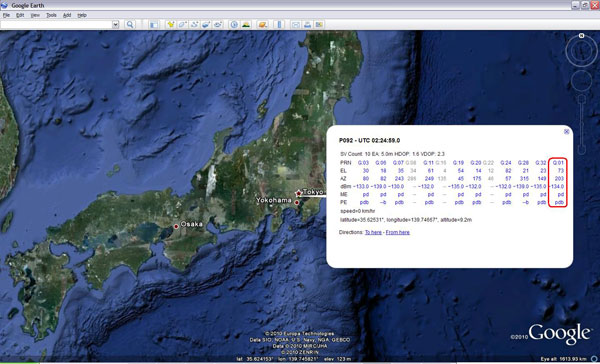Adjust the vertical zoom slider
This screenshot has height=364, width=600.
pyautogui.click(x=582, y=124)
